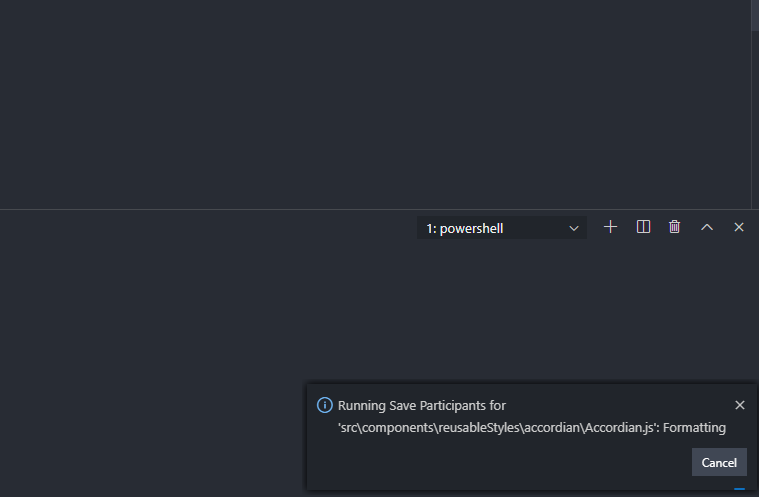Dismiss the Save Participants notification

(740, 405)
